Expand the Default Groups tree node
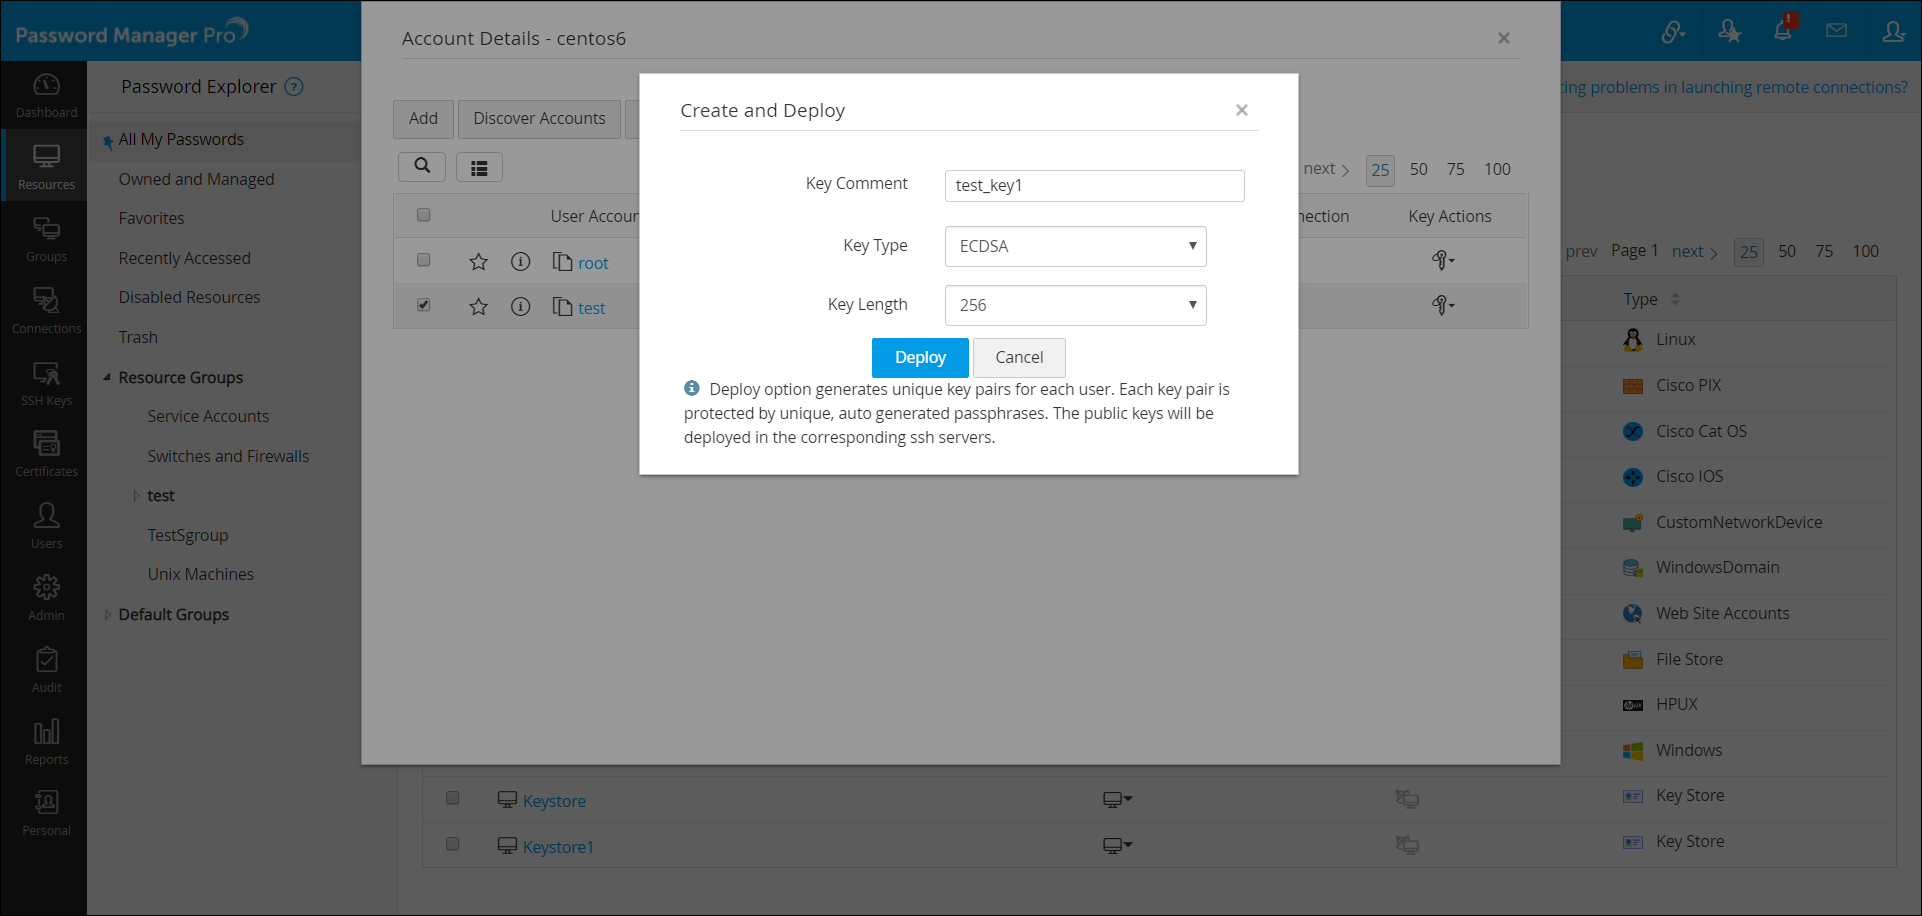 [108, 615]
